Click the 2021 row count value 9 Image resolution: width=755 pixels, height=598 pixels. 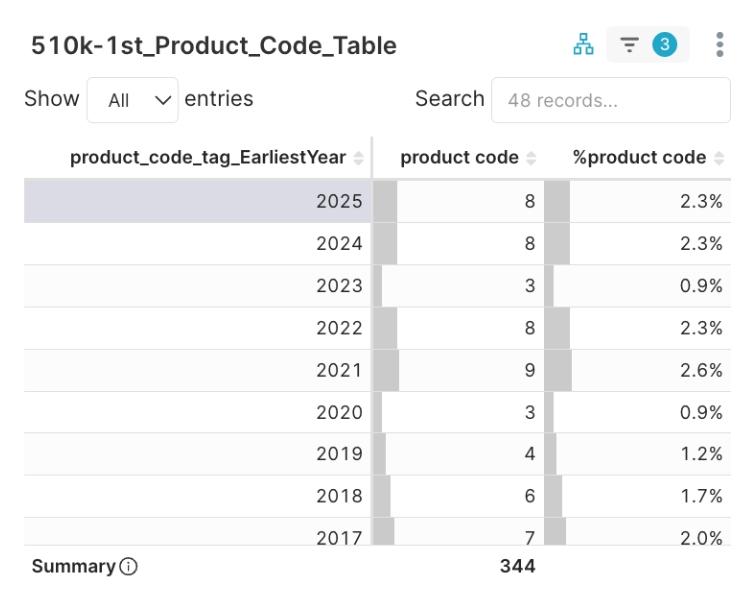(x=530, y=370)
